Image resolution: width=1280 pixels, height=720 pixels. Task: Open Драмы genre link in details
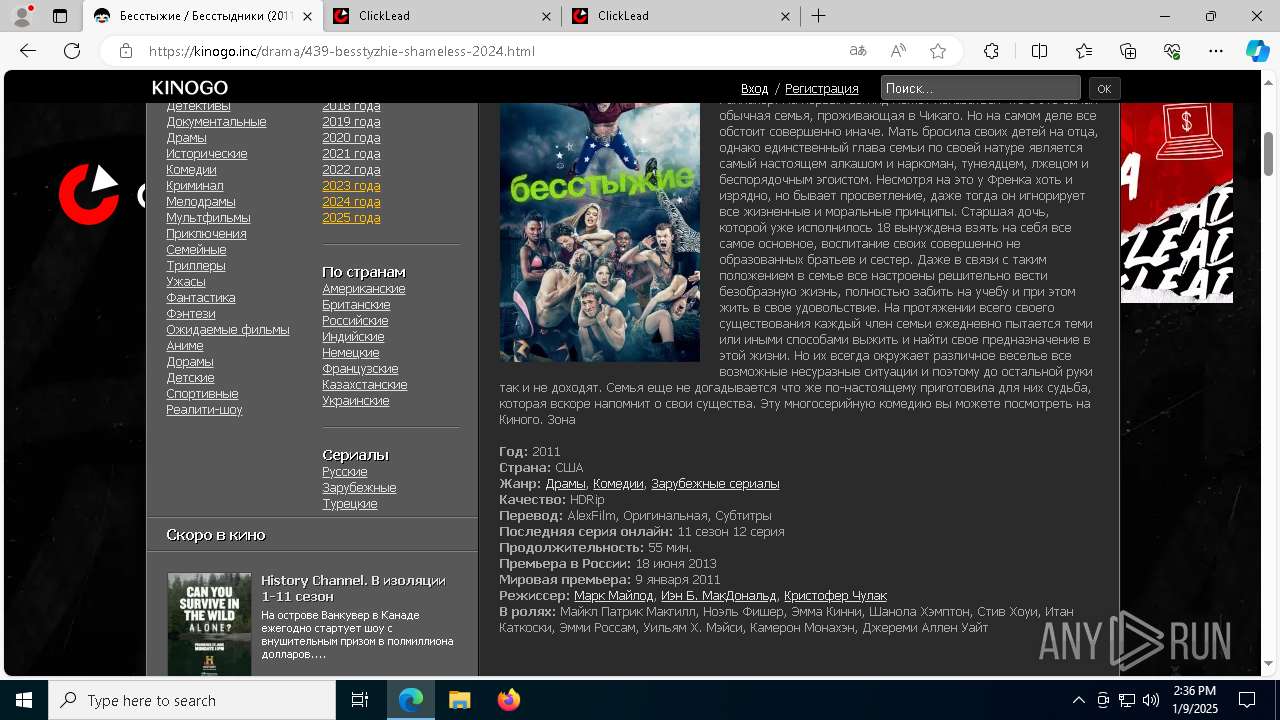566,484
